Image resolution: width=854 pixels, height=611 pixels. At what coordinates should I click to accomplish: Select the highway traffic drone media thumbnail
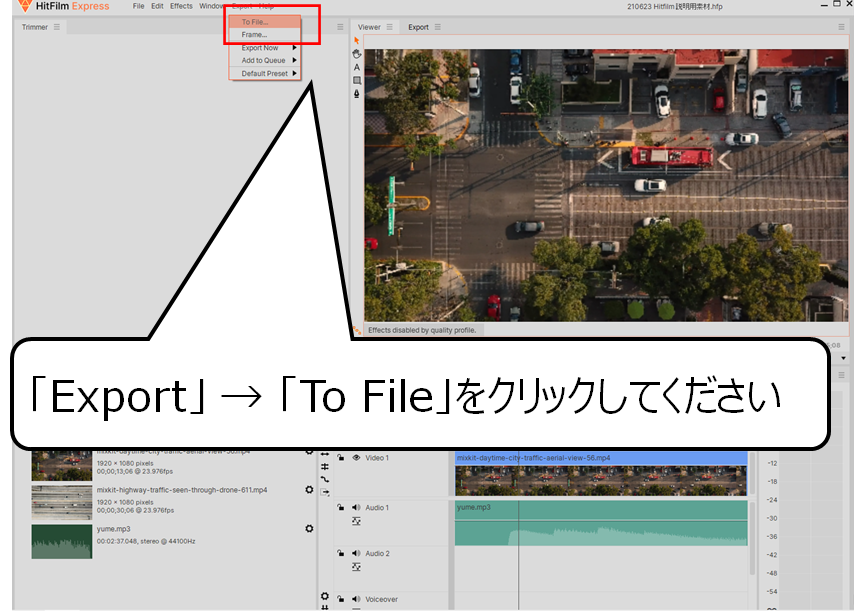(62, 502)
